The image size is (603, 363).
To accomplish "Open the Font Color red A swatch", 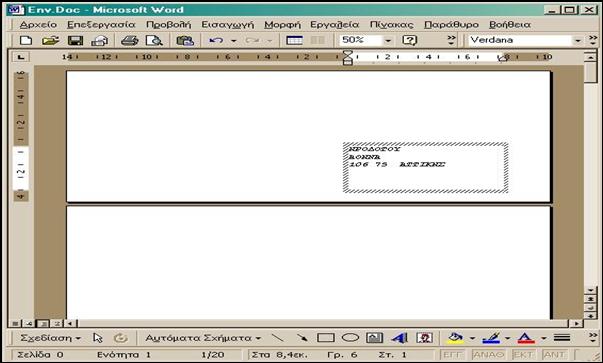I will point(526,338).
